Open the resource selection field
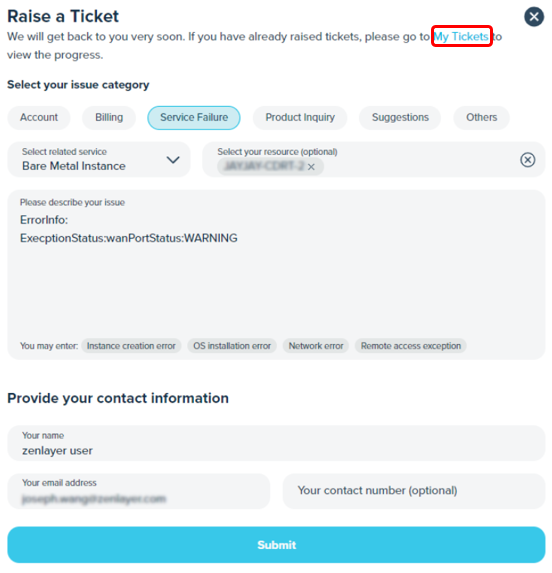 (x=374, y=160)
